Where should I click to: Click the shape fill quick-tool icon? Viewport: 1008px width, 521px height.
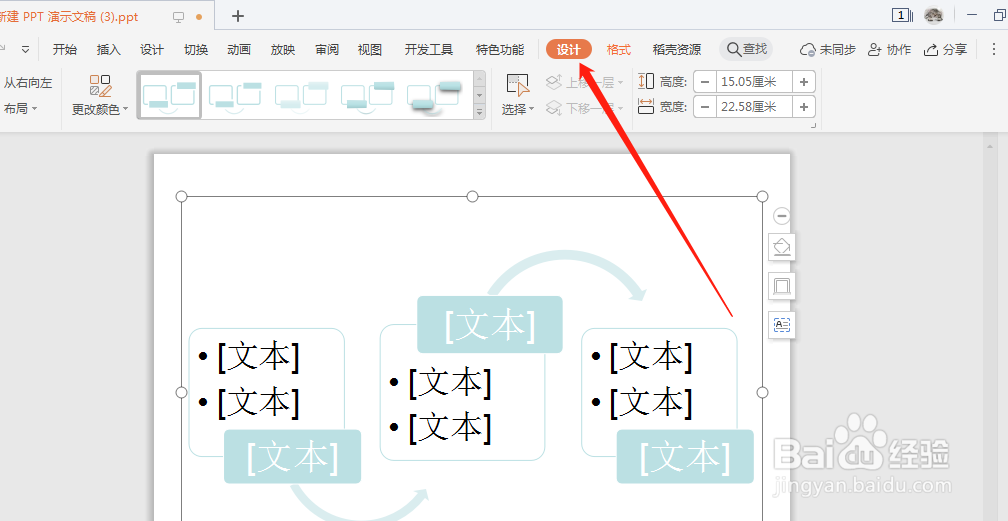[x=782, y=247]
